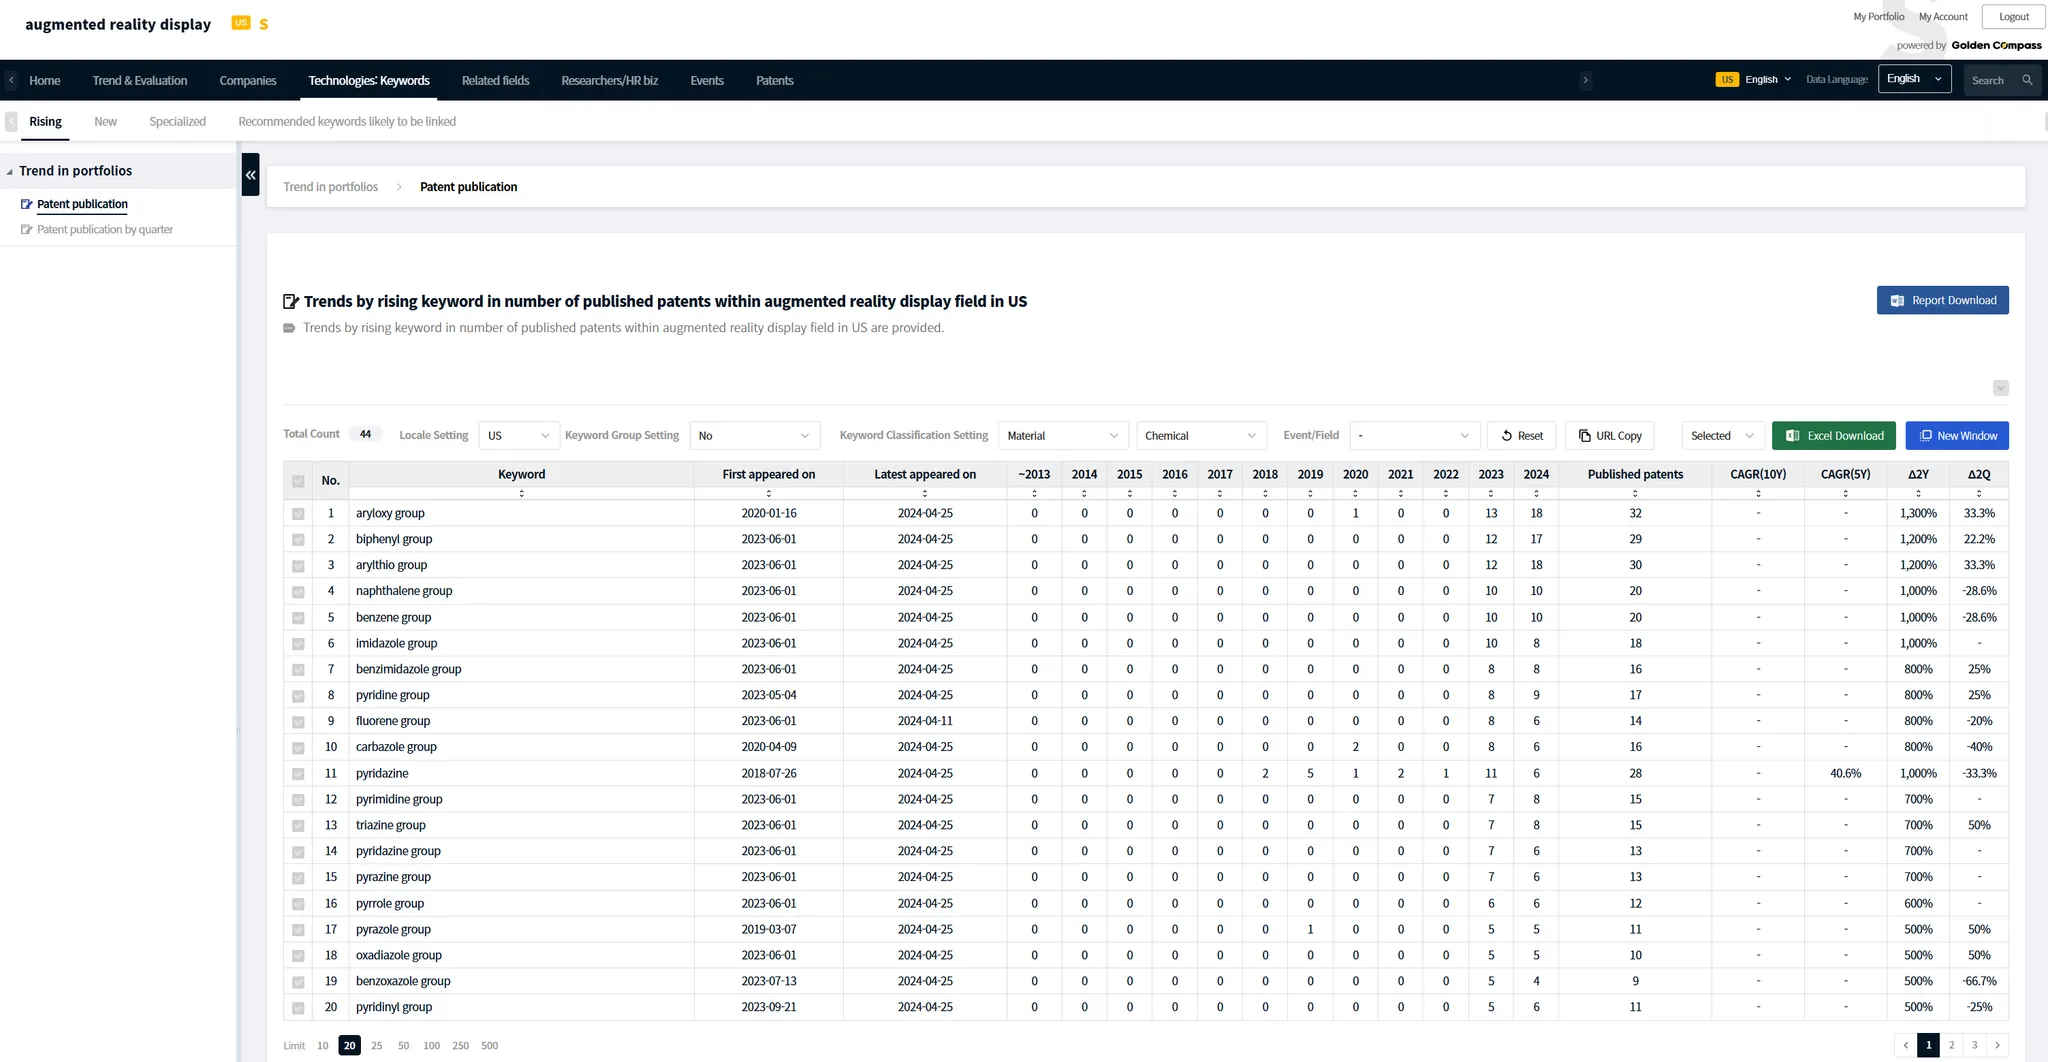2048x1062 pixels.
Task: Open the Material classification dropdown
Action: click(x=1062, y=436)
